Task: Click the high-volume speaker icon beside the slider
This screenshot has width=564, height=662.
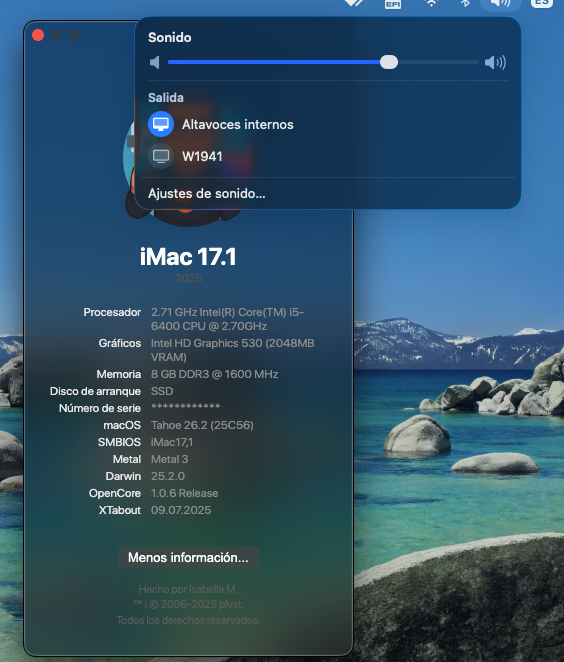Action: point(495,62)
